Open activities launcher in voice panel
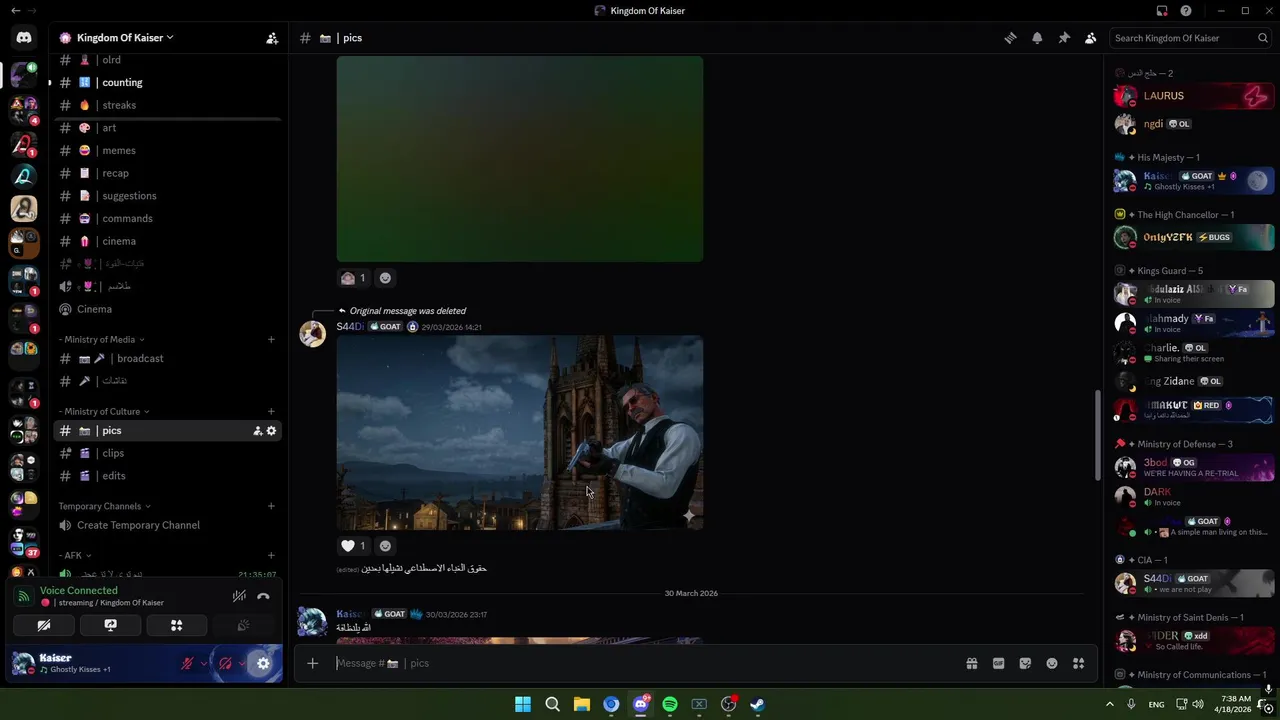Image resolution: width=1280 pixels, height=720 pixels. 176,625
